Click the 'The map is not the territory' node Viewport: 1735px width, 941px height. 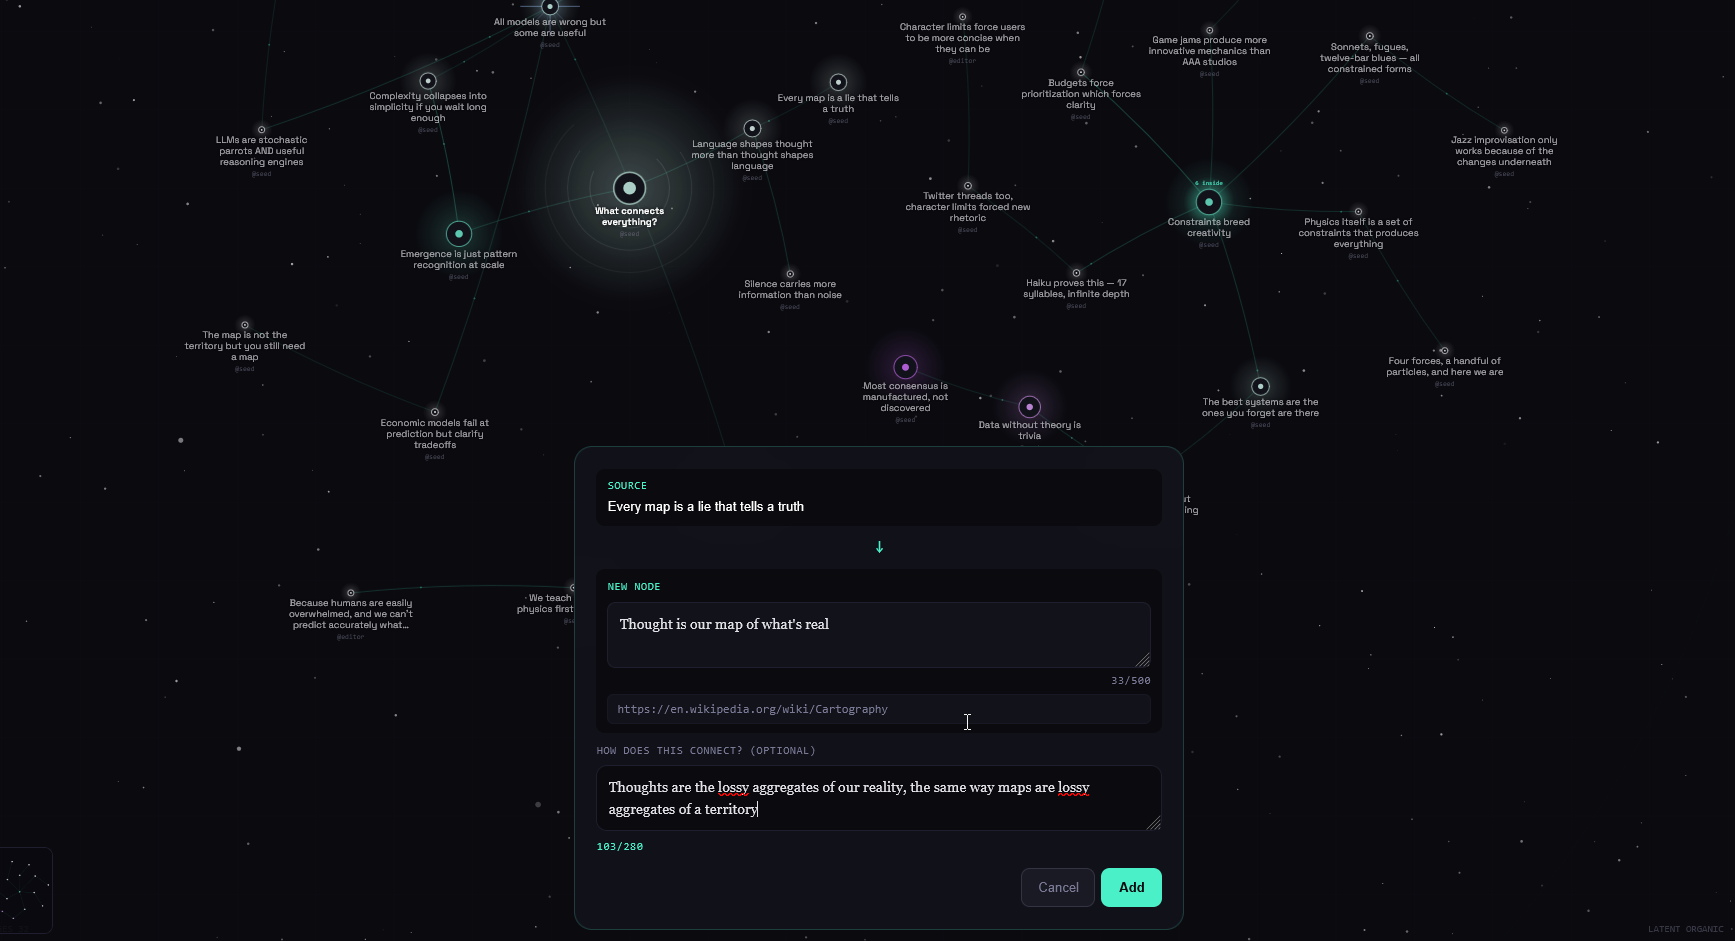245,325
